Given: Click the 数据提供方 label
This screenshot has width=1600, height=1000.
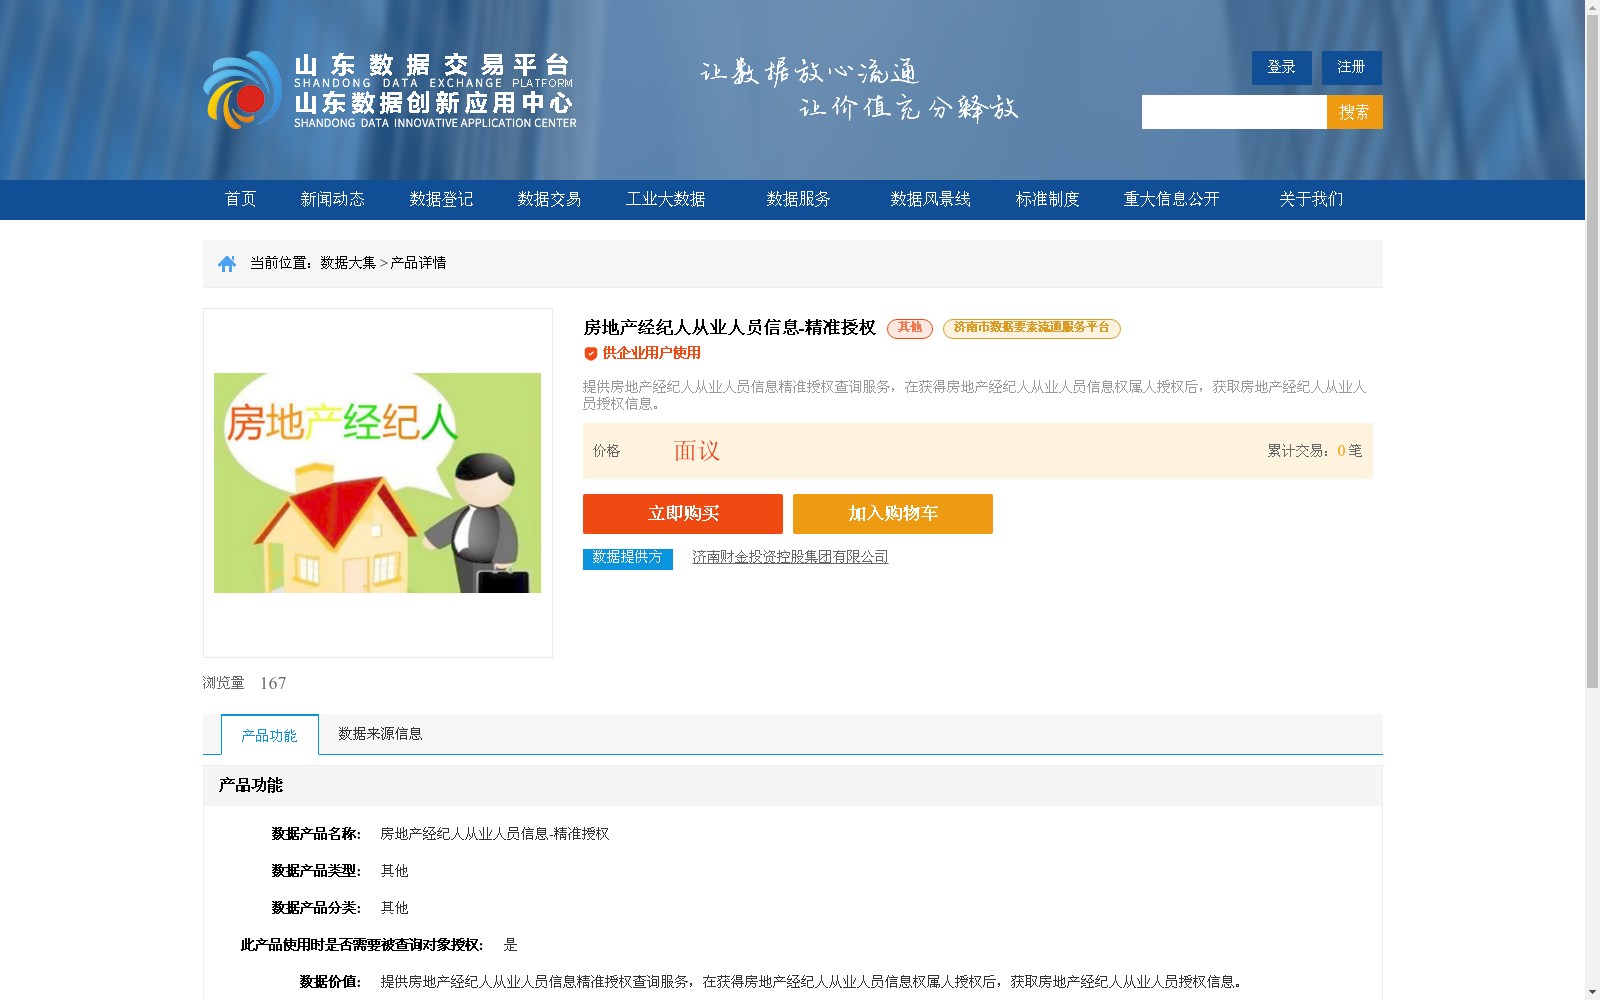Looking at the screenshot, I should tap(628, 558).
